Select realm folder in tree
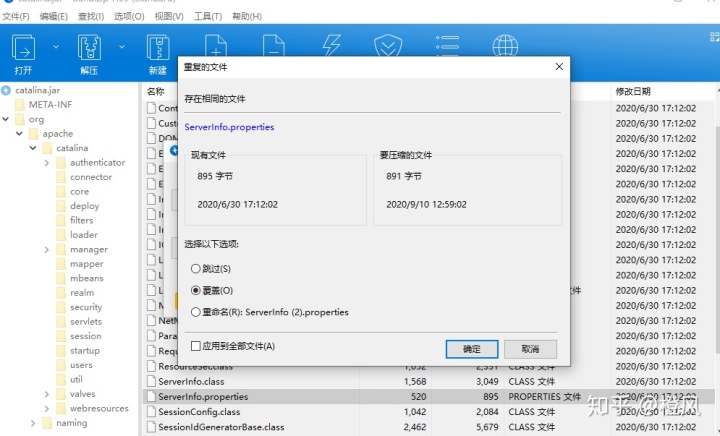Image resolution: width=720 pixels, height=436 pixels. click(x=82, y=293)
